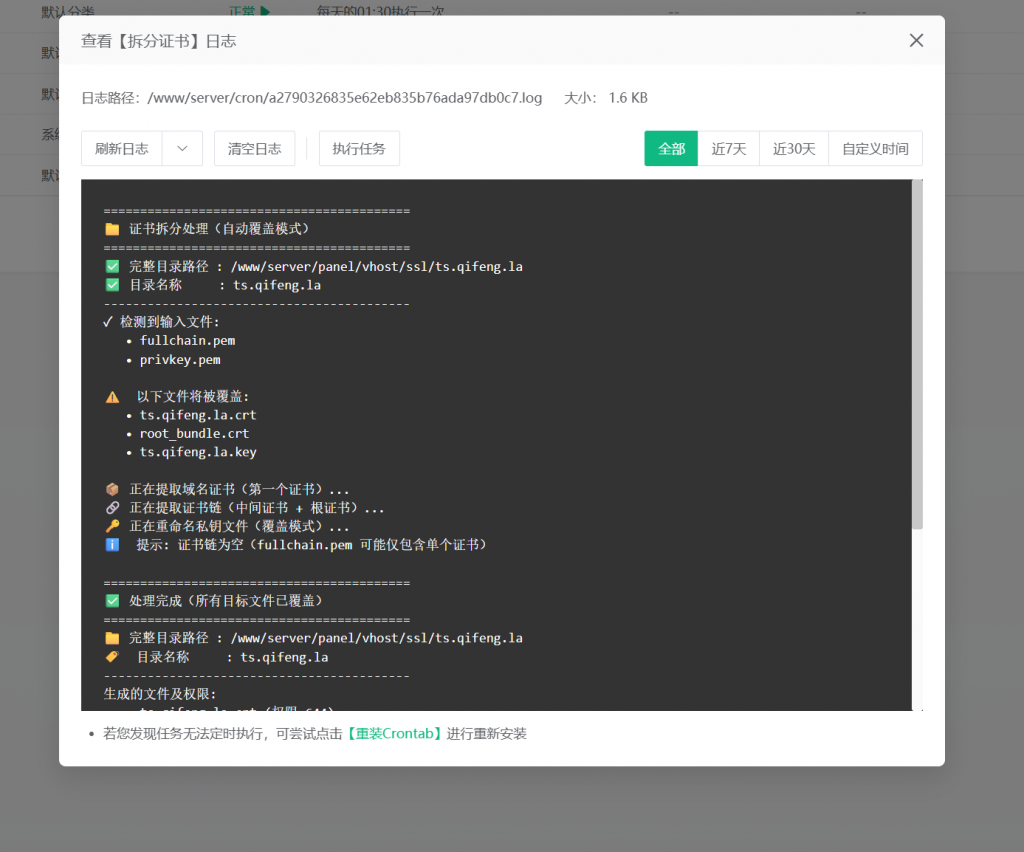Click the folder icon beside second 完整目录路径
Screen dimensions: 1024x852
click(x=112, y=638)
